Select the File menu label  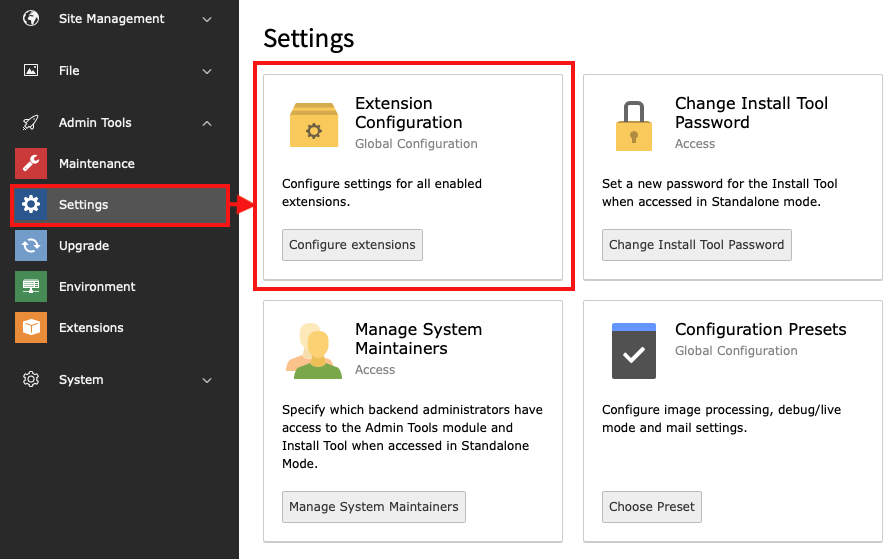(x=69, y=71)
